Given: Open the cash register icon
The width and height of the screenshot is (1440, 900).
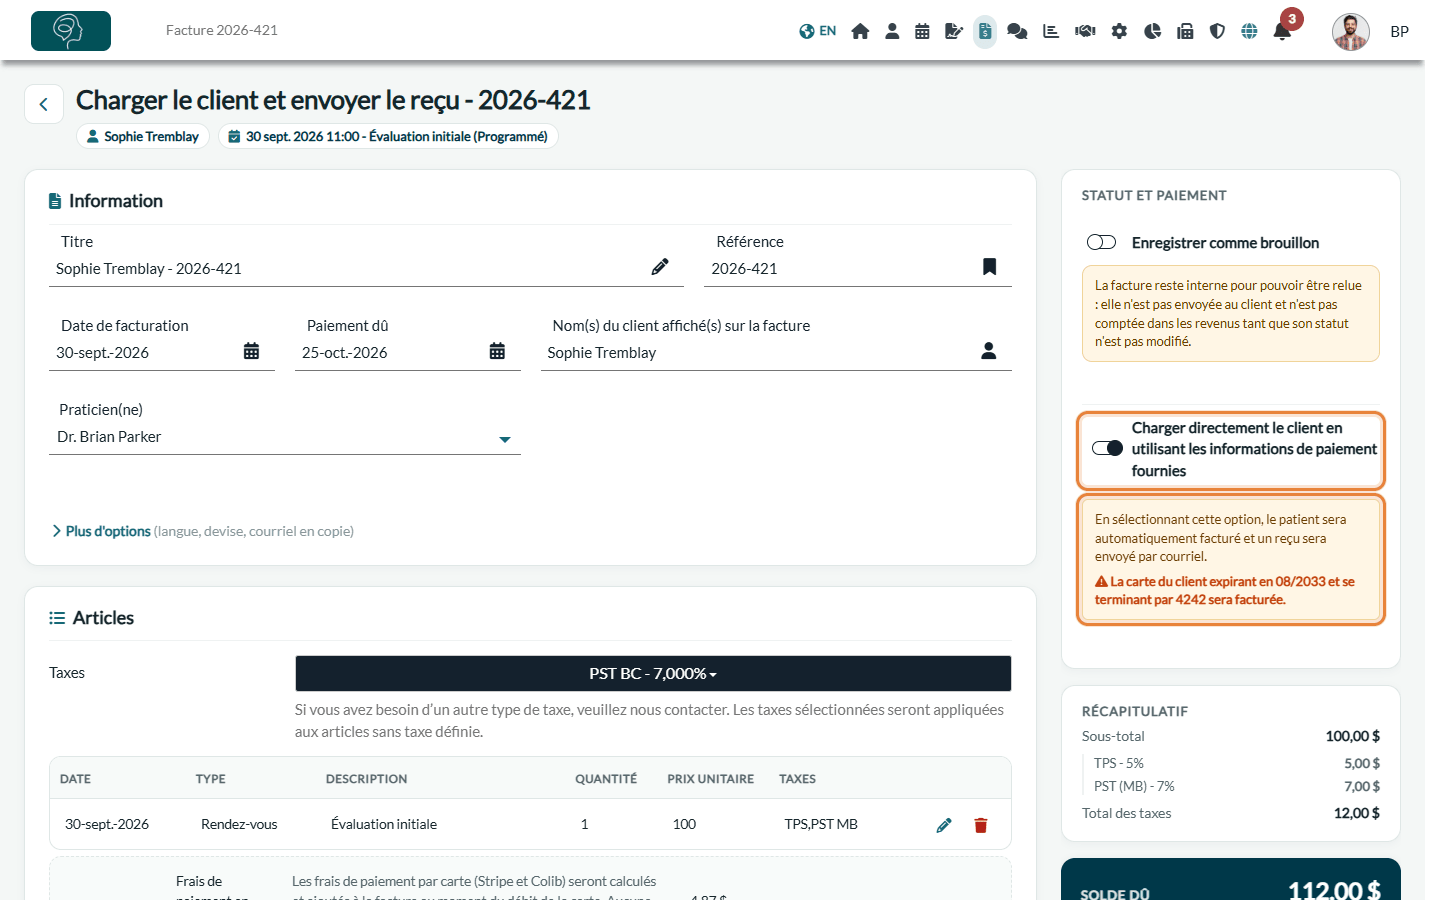Looking at the screenshot, I should click(1185, 31).
